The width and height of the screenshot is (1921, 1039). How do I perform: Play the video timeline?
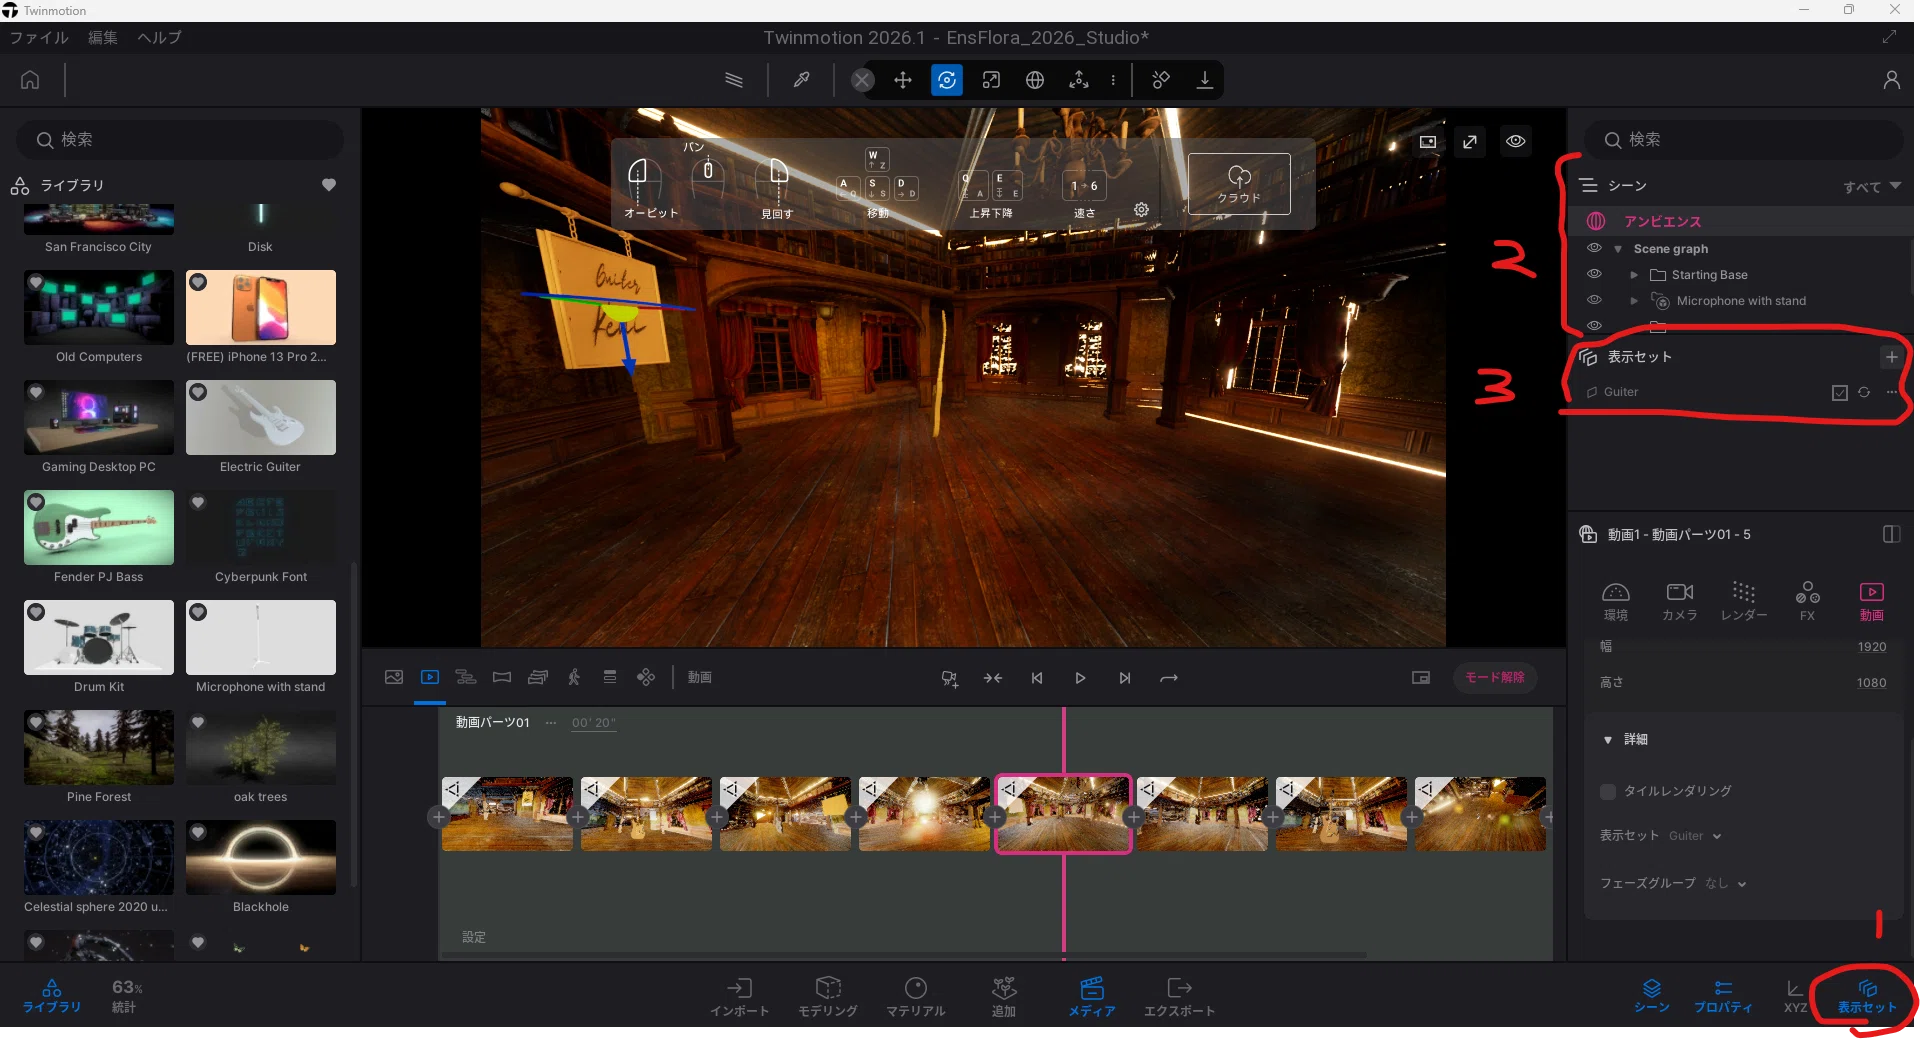pyautogui.click(x=1080, y=678)
